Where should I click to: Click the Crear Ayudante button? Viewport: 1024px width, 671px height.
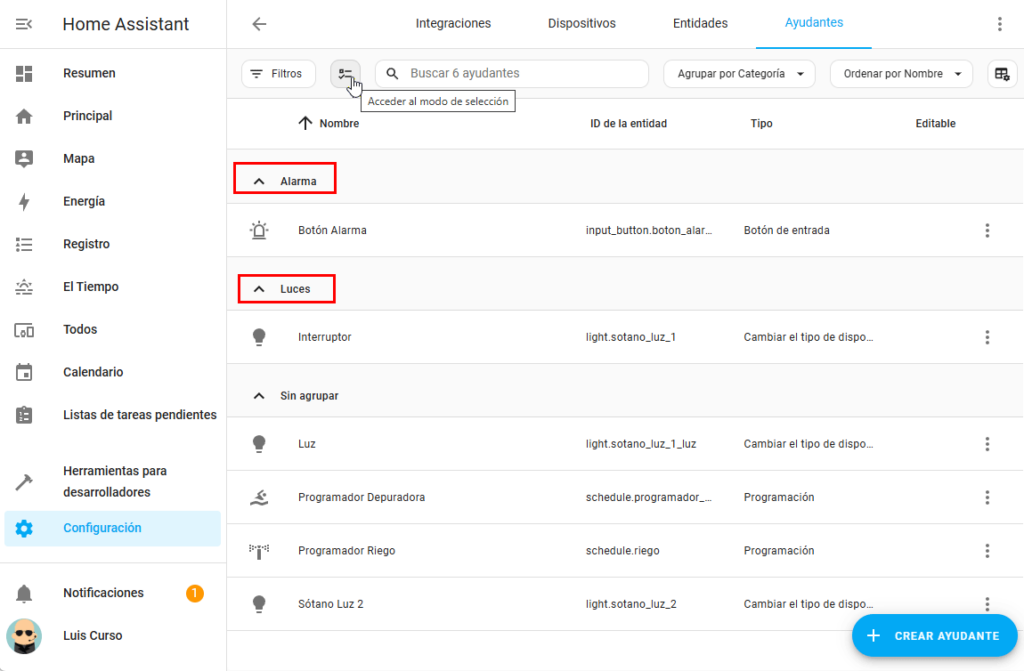click(x=934, y=636)
